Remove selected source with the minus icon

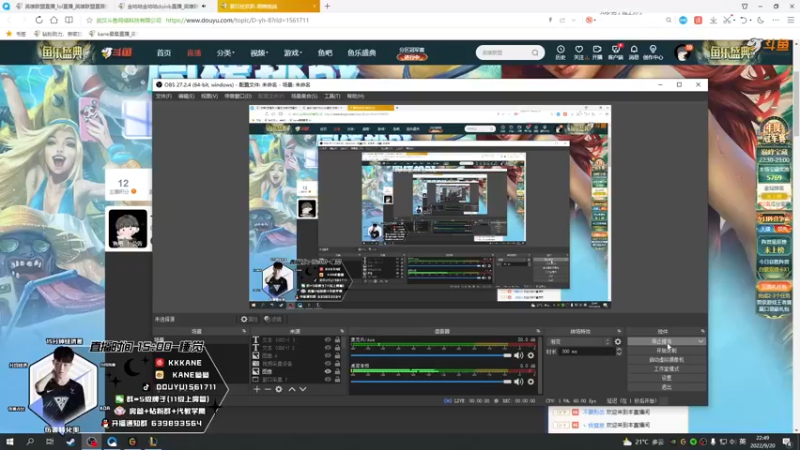(268, 389)
